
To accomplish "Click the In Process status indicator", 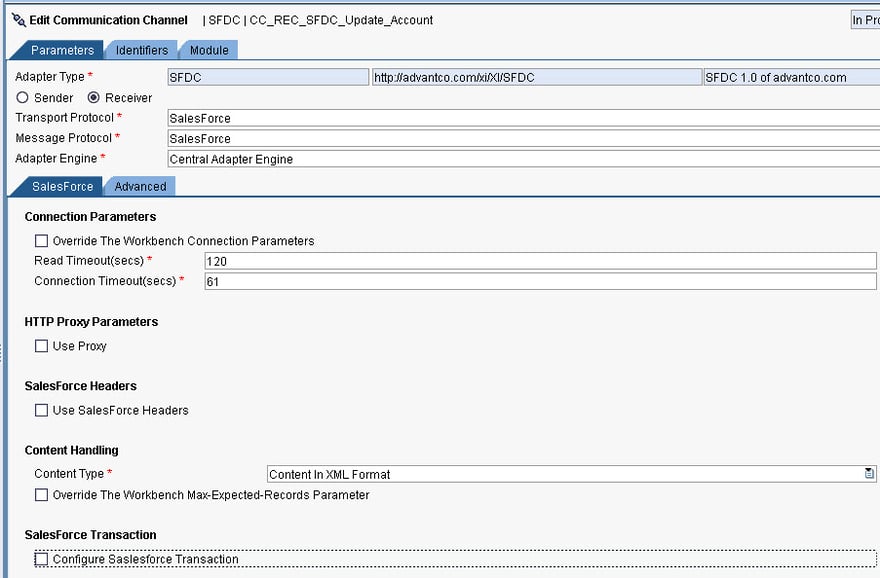I will 864,19.
